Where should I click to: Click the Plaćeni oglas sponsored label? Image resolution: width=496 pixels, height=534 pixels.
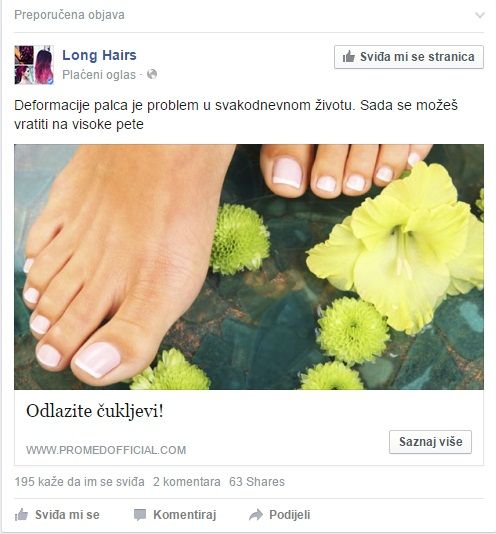pyautogui.click(x=99, y=75)
